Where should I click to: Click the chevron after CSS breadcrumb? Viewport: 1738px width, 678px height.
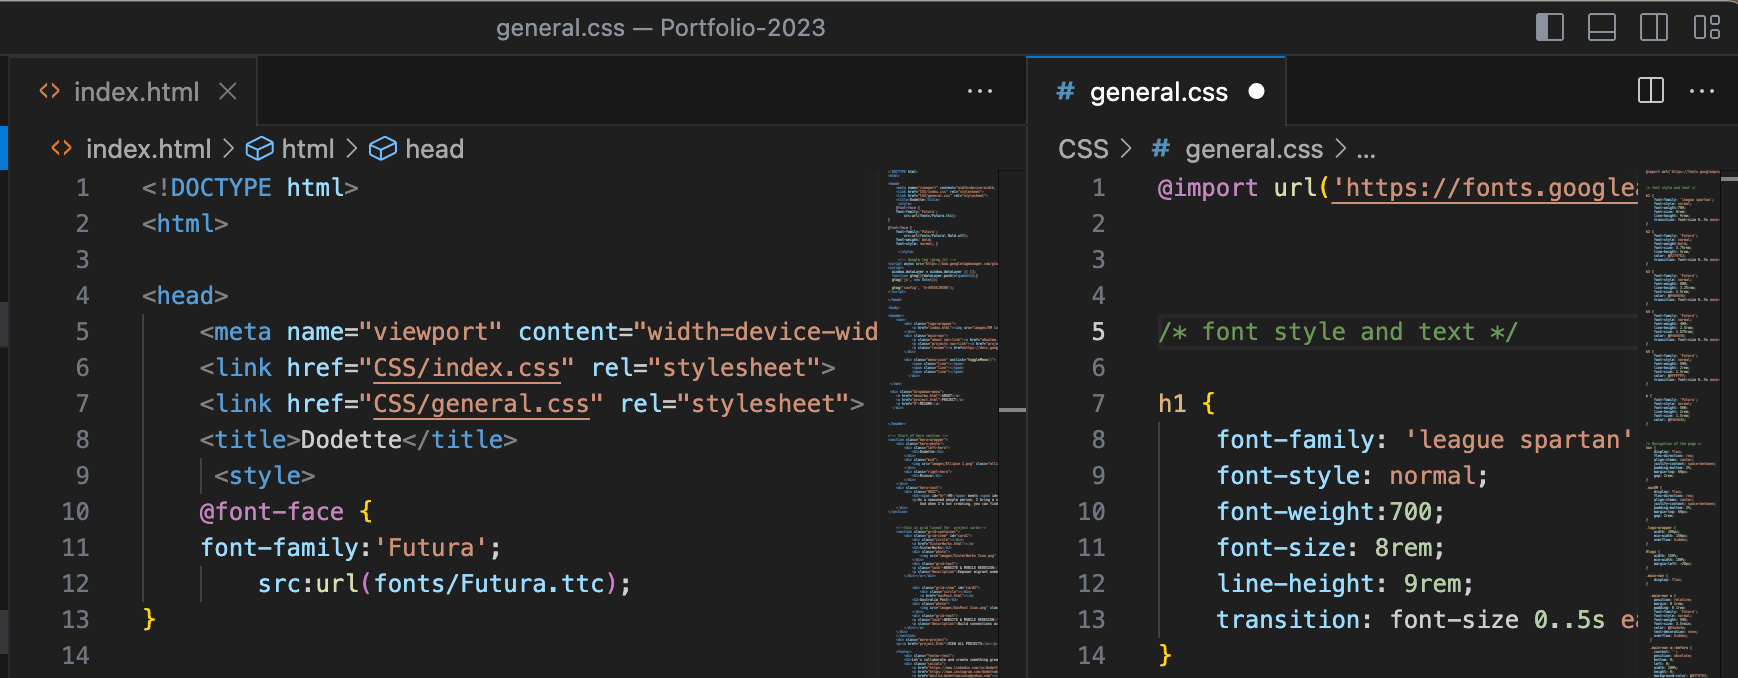[1126, 148]
